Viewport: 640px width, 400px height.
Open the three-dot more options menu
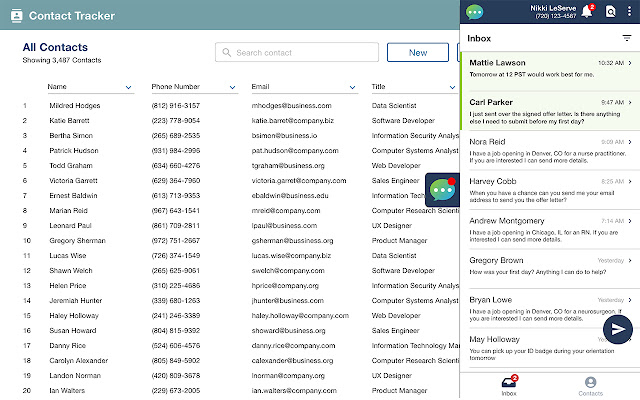631,11
